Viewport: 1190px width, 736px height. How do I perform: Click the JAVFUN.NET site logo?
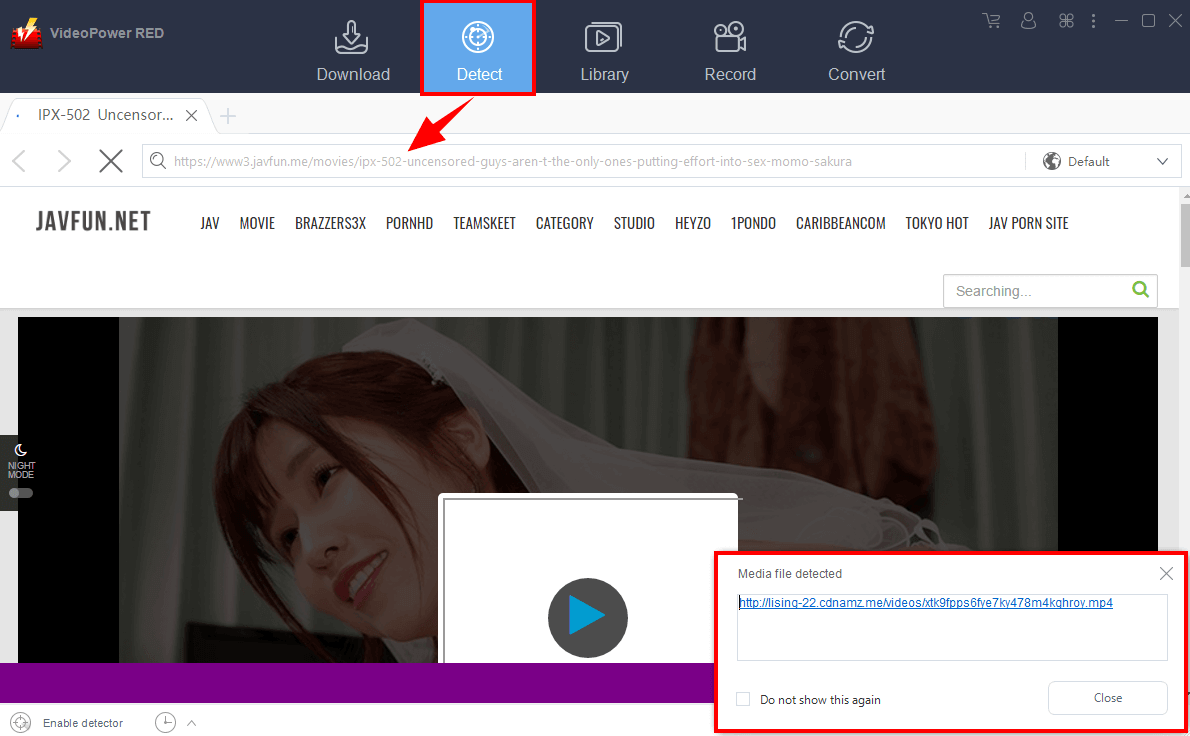click(x=93, y=222)
